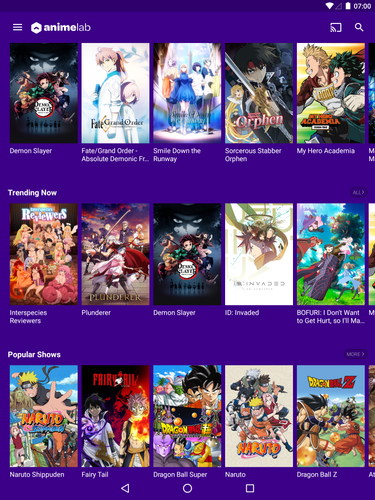375x500 pixels.
Task: Tap the Android recent apps square
Action: coord(250,488)
